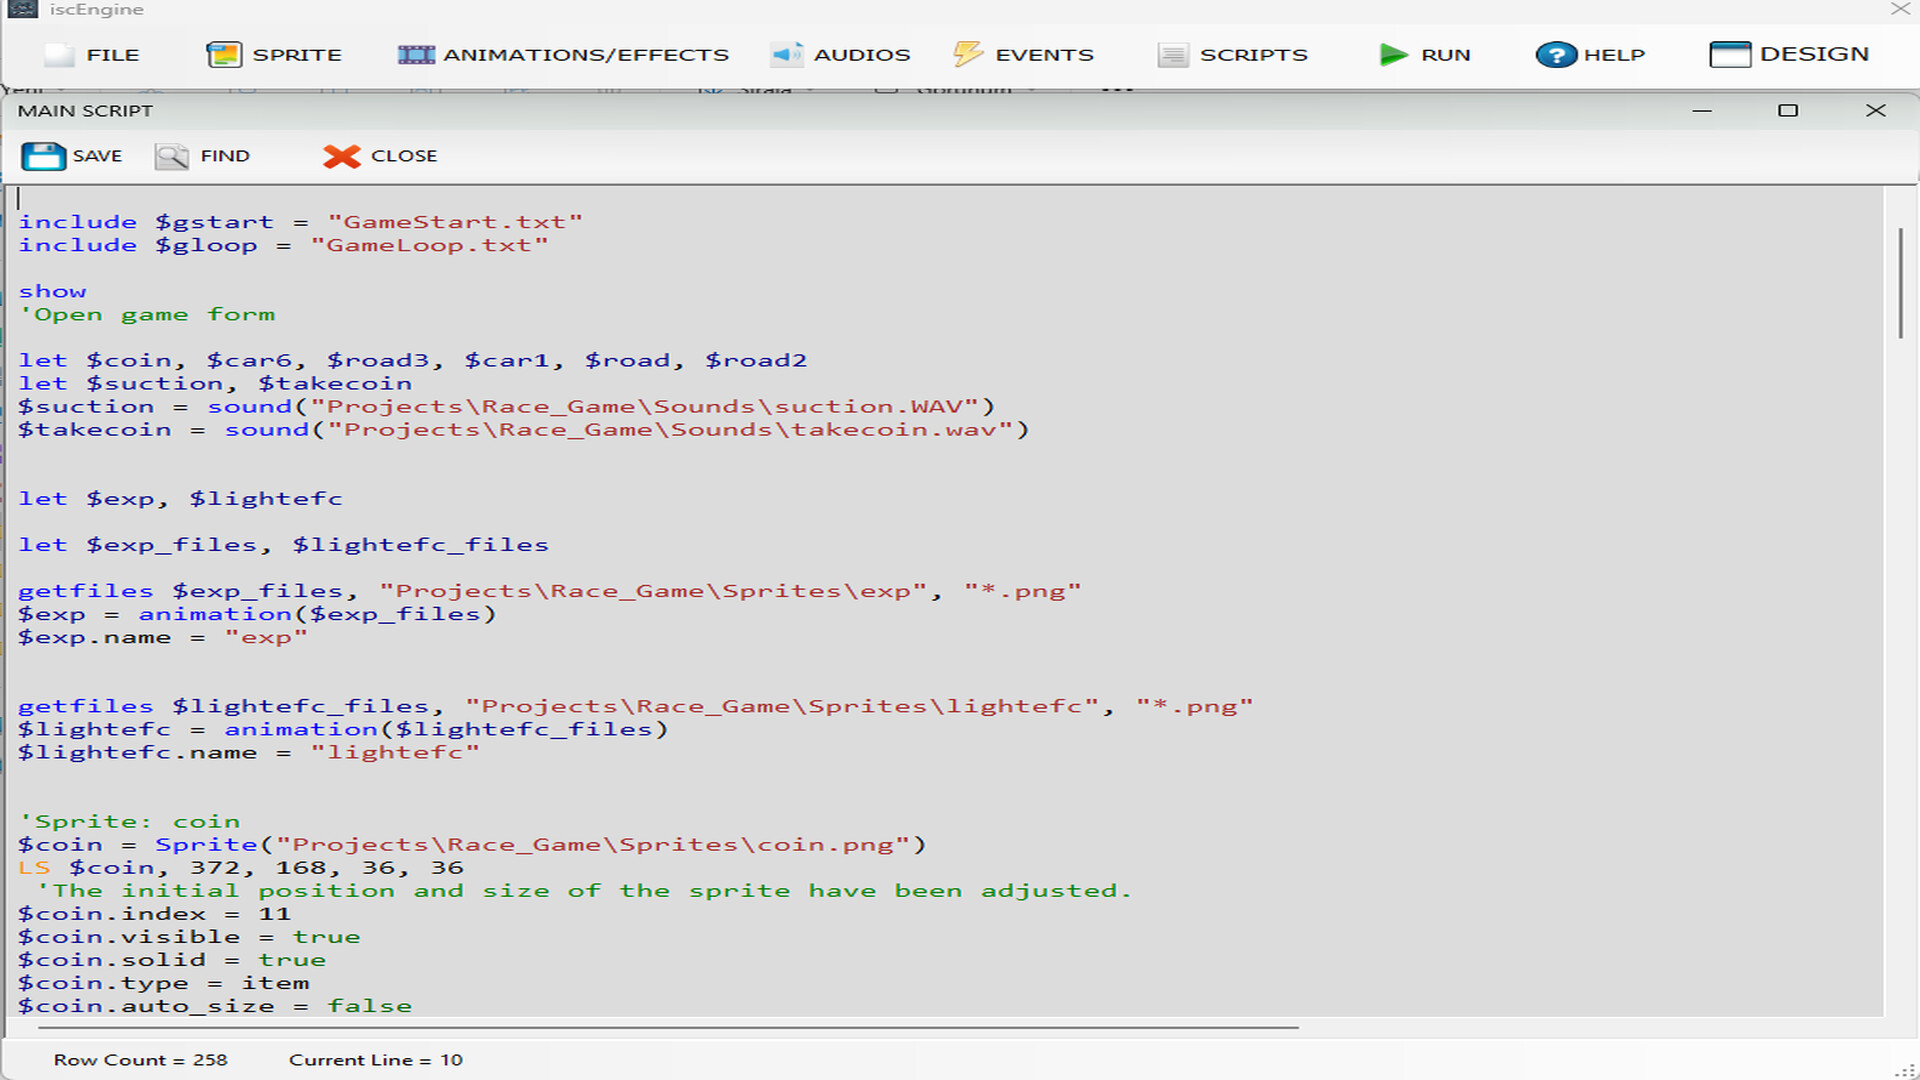Click the EVENTS lightning bolt icon
Screen dimensions: 1920x1080
tap(967, 54)
